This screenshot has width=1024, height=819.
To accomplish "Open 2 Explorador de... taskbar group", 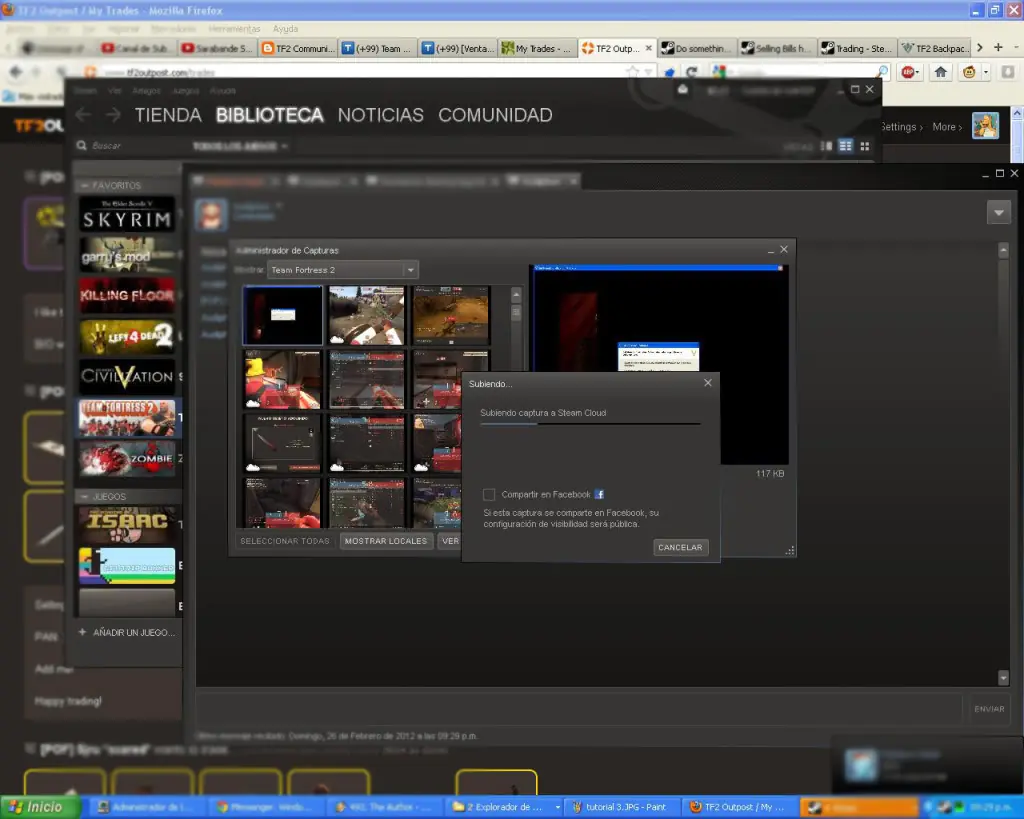I will coord(505,807).
